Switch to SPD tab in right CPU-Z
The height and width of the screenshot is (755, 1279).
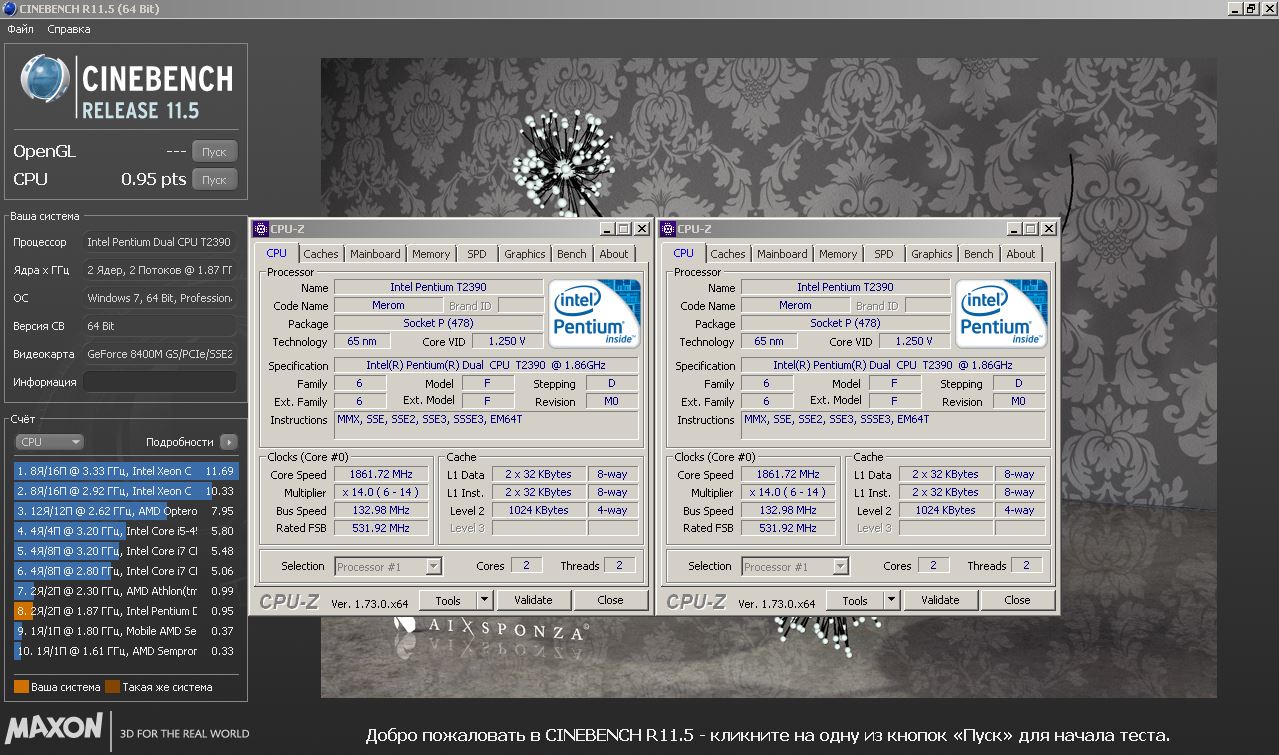[884, 254]
